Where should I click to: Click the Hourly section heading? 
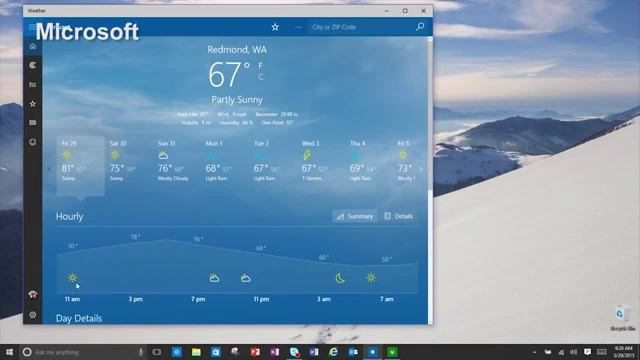[x=69, y=216]
